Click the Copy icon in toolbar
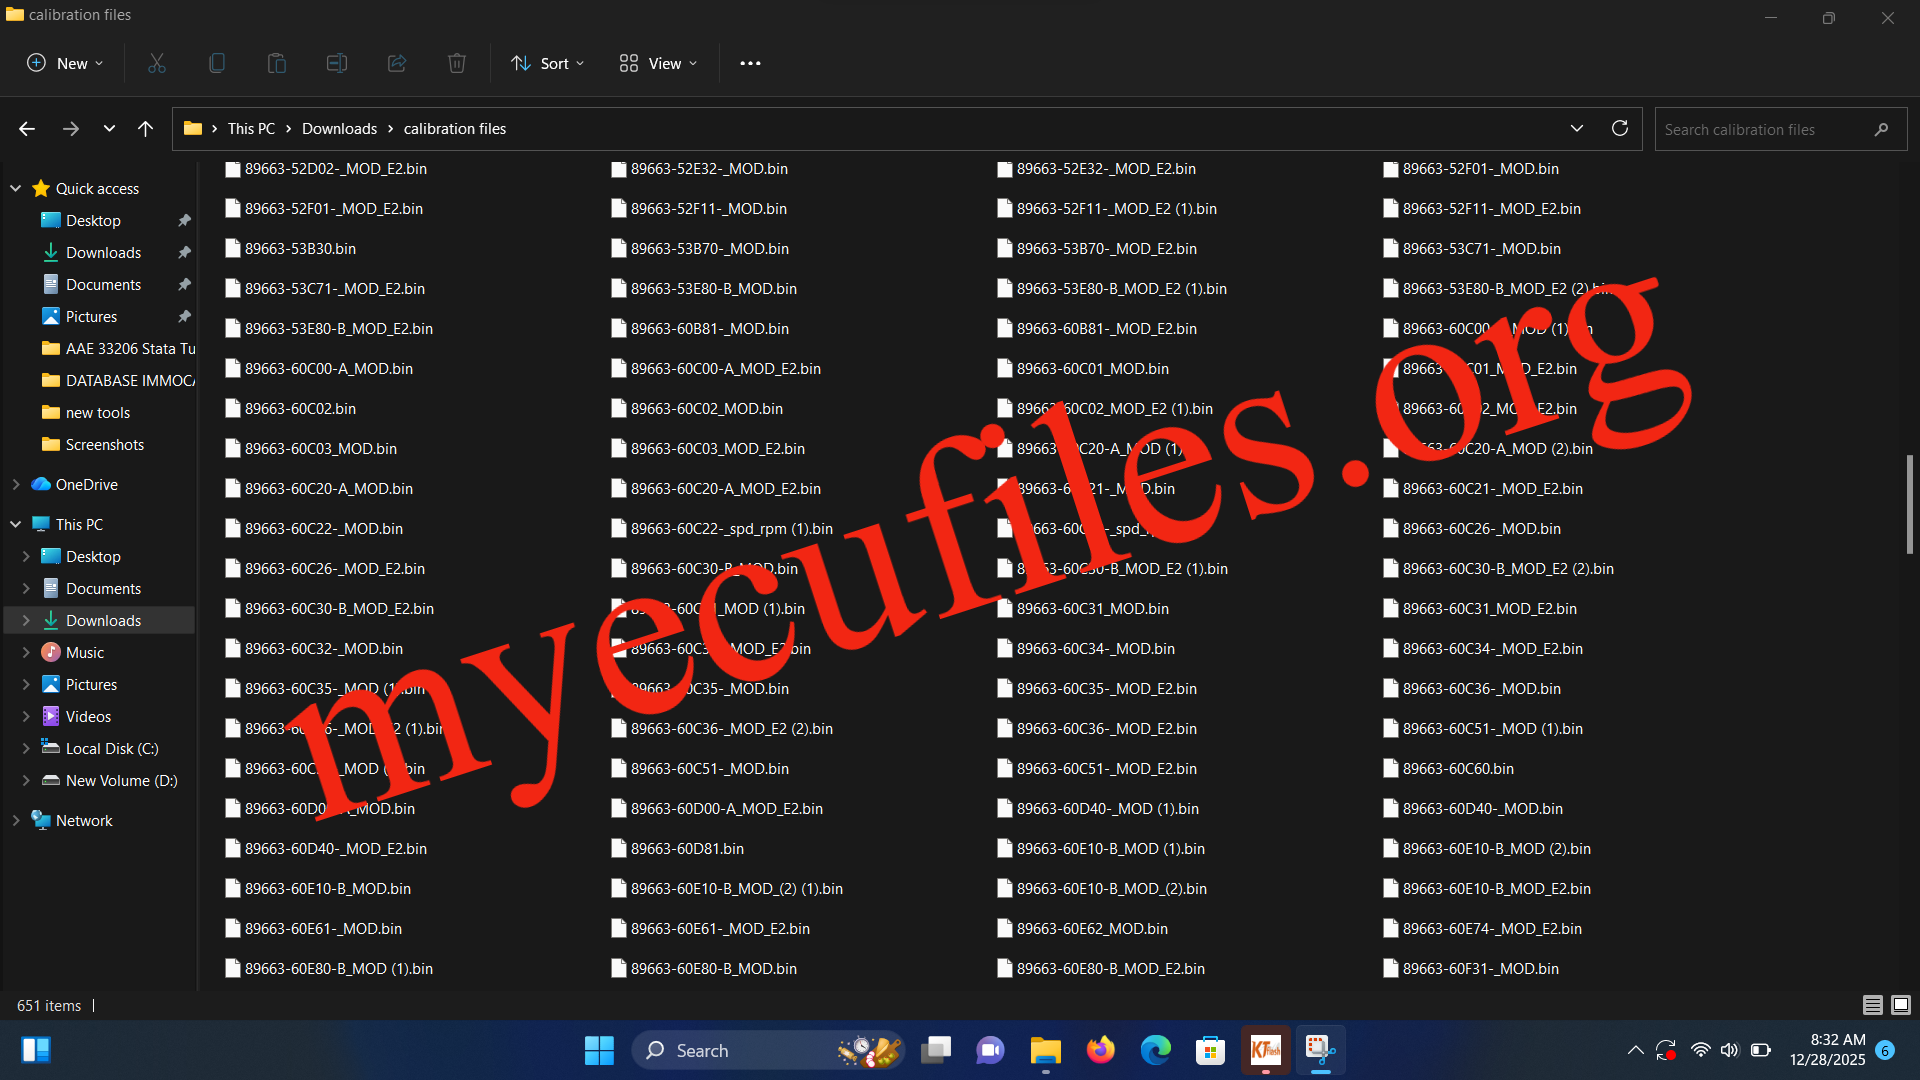 coord(217,63)
